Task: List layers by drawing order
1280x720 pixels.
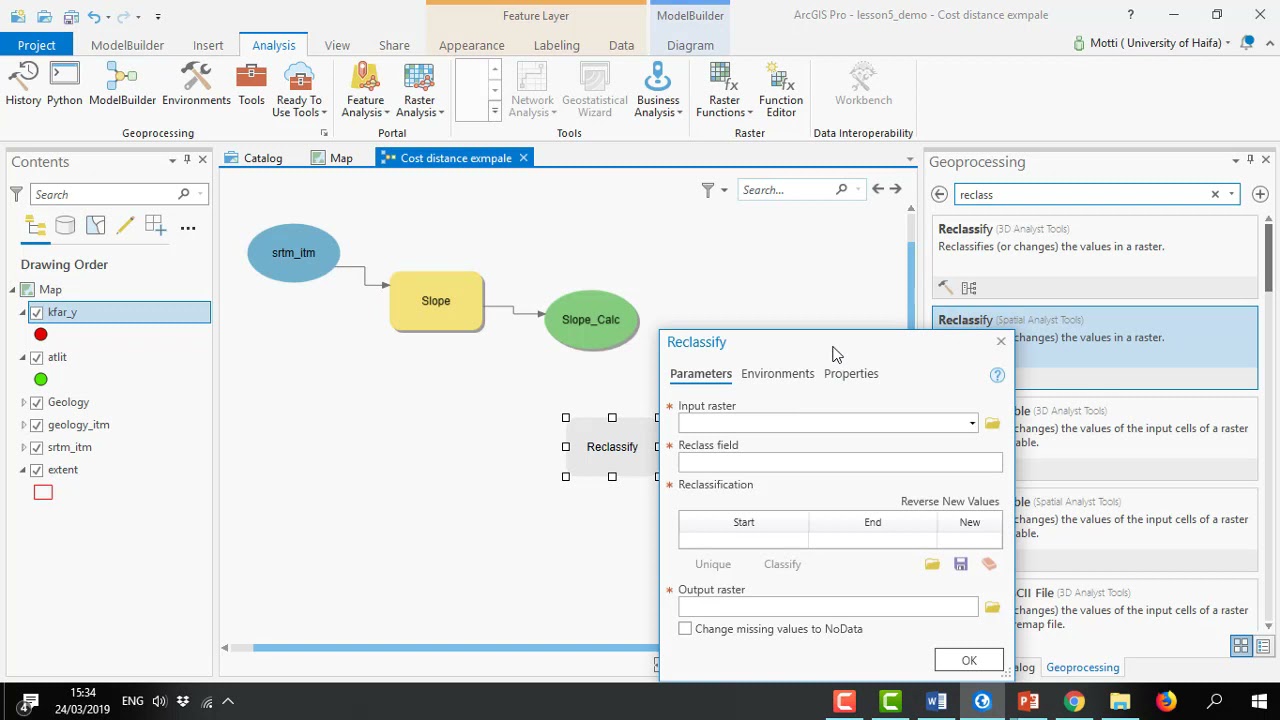Action: (35, 227)
